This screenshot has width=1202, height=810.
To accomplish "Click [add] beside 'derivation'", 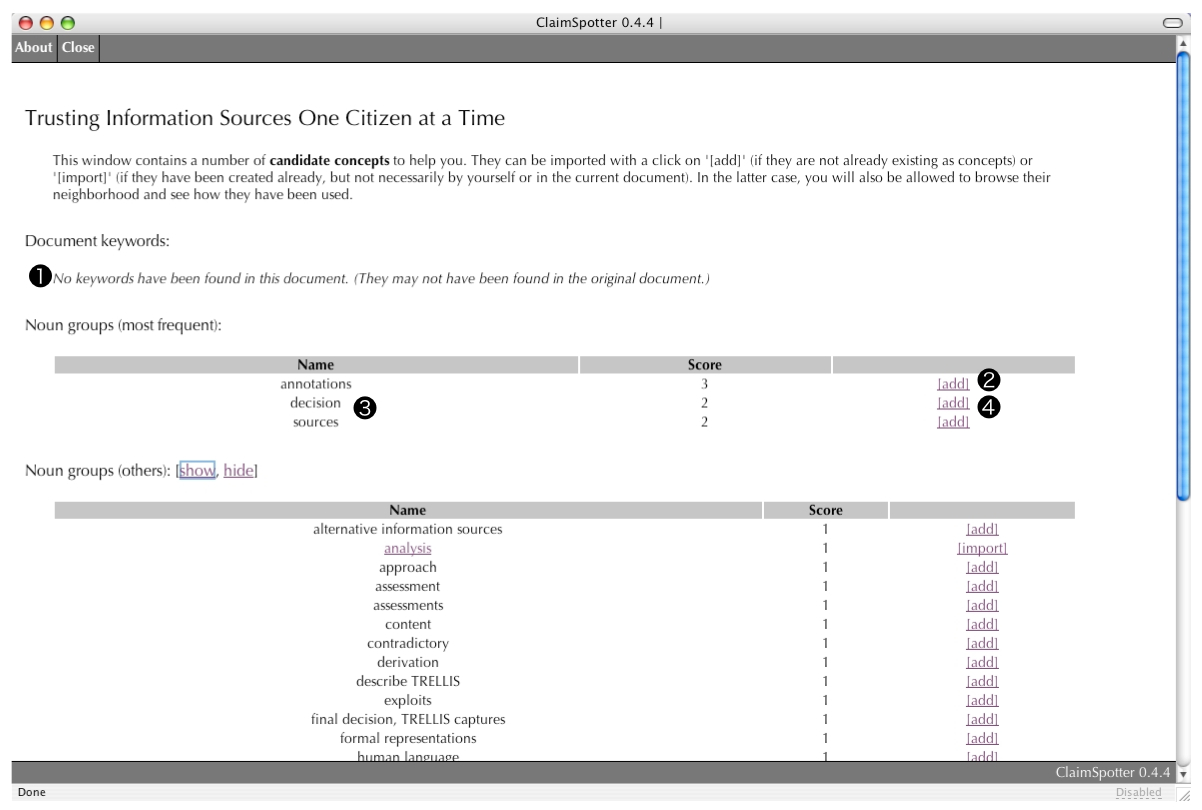I will pos(982,663).
